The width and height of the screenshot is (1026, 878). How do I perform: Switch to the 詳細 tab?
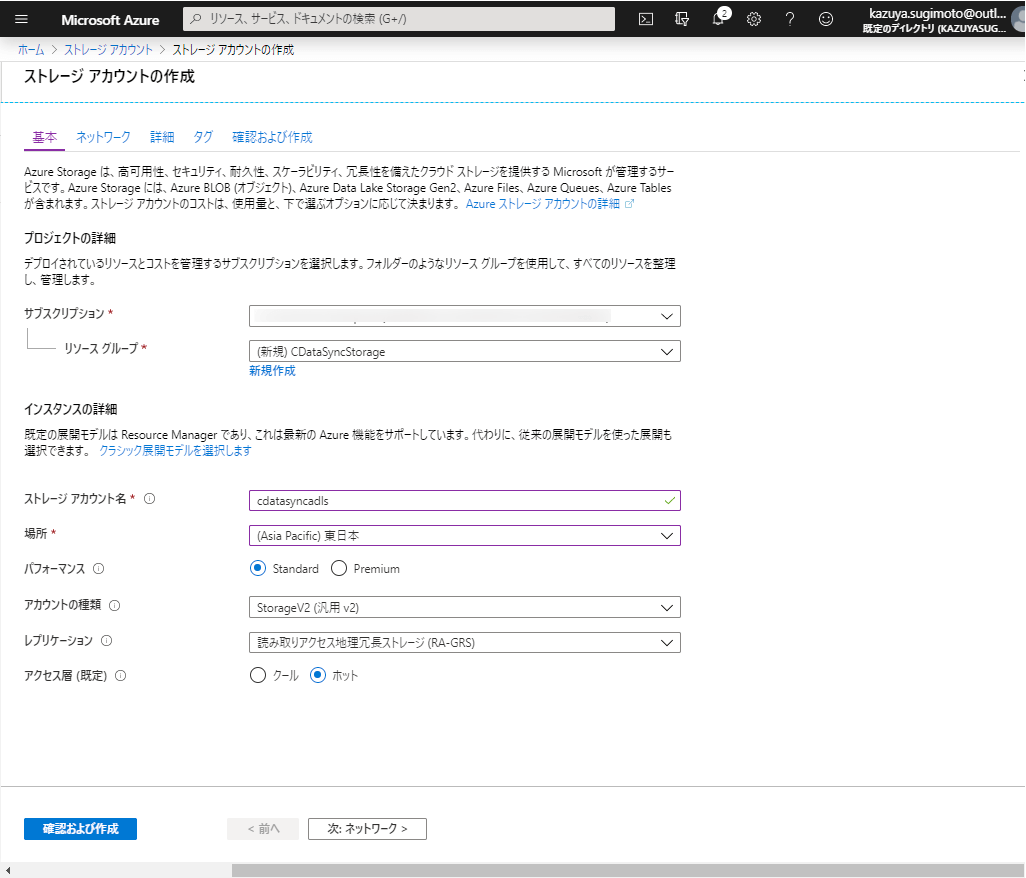(162, 137)
